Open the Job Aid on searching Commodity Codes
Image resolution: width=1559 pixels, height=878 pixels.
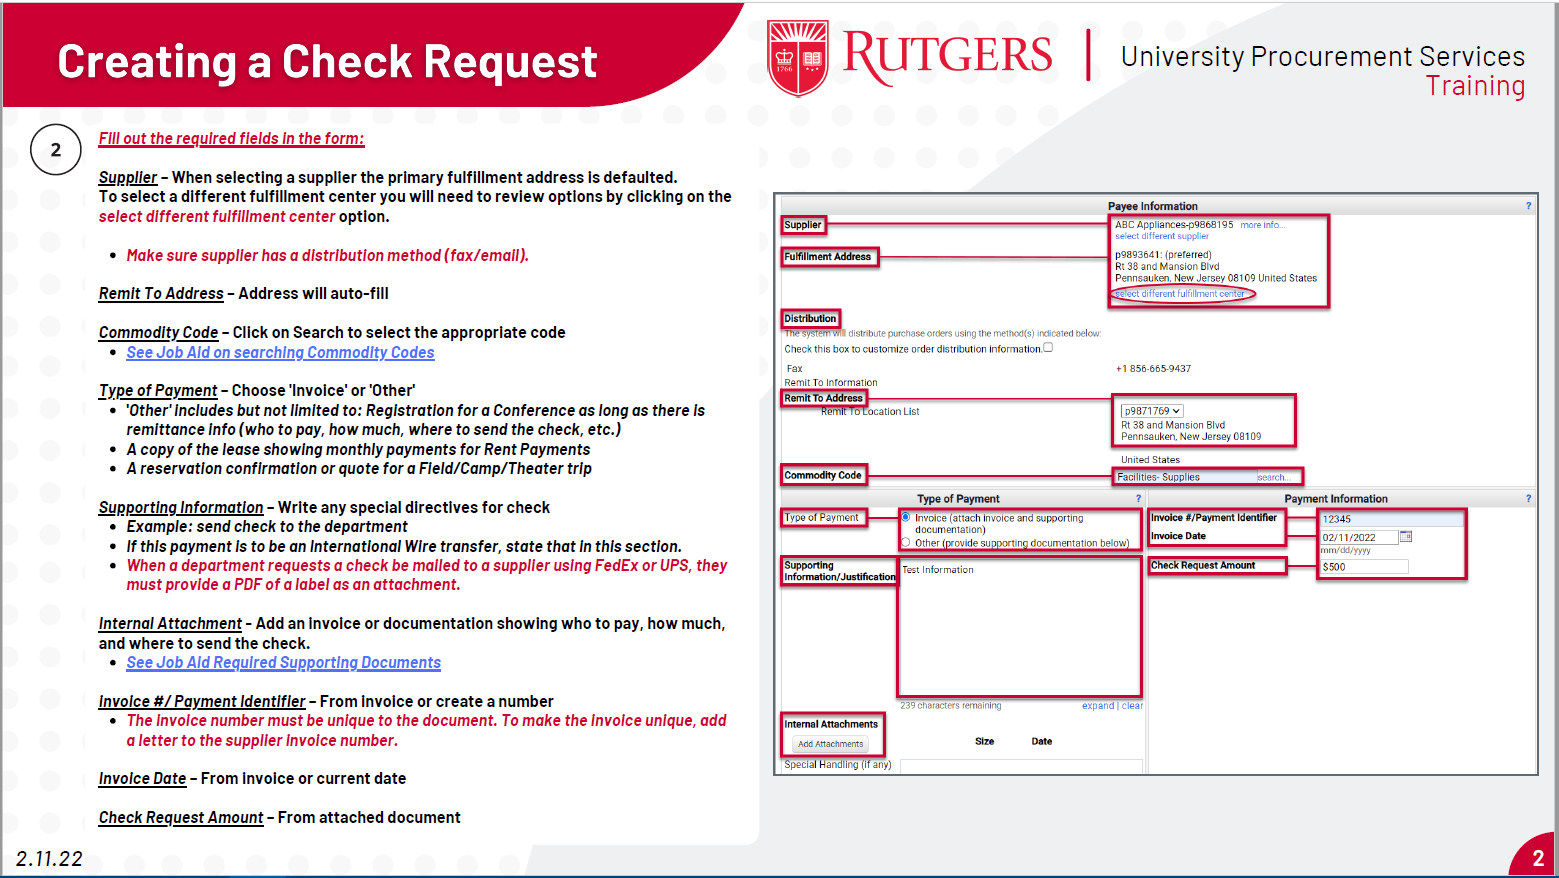(280, 352)
